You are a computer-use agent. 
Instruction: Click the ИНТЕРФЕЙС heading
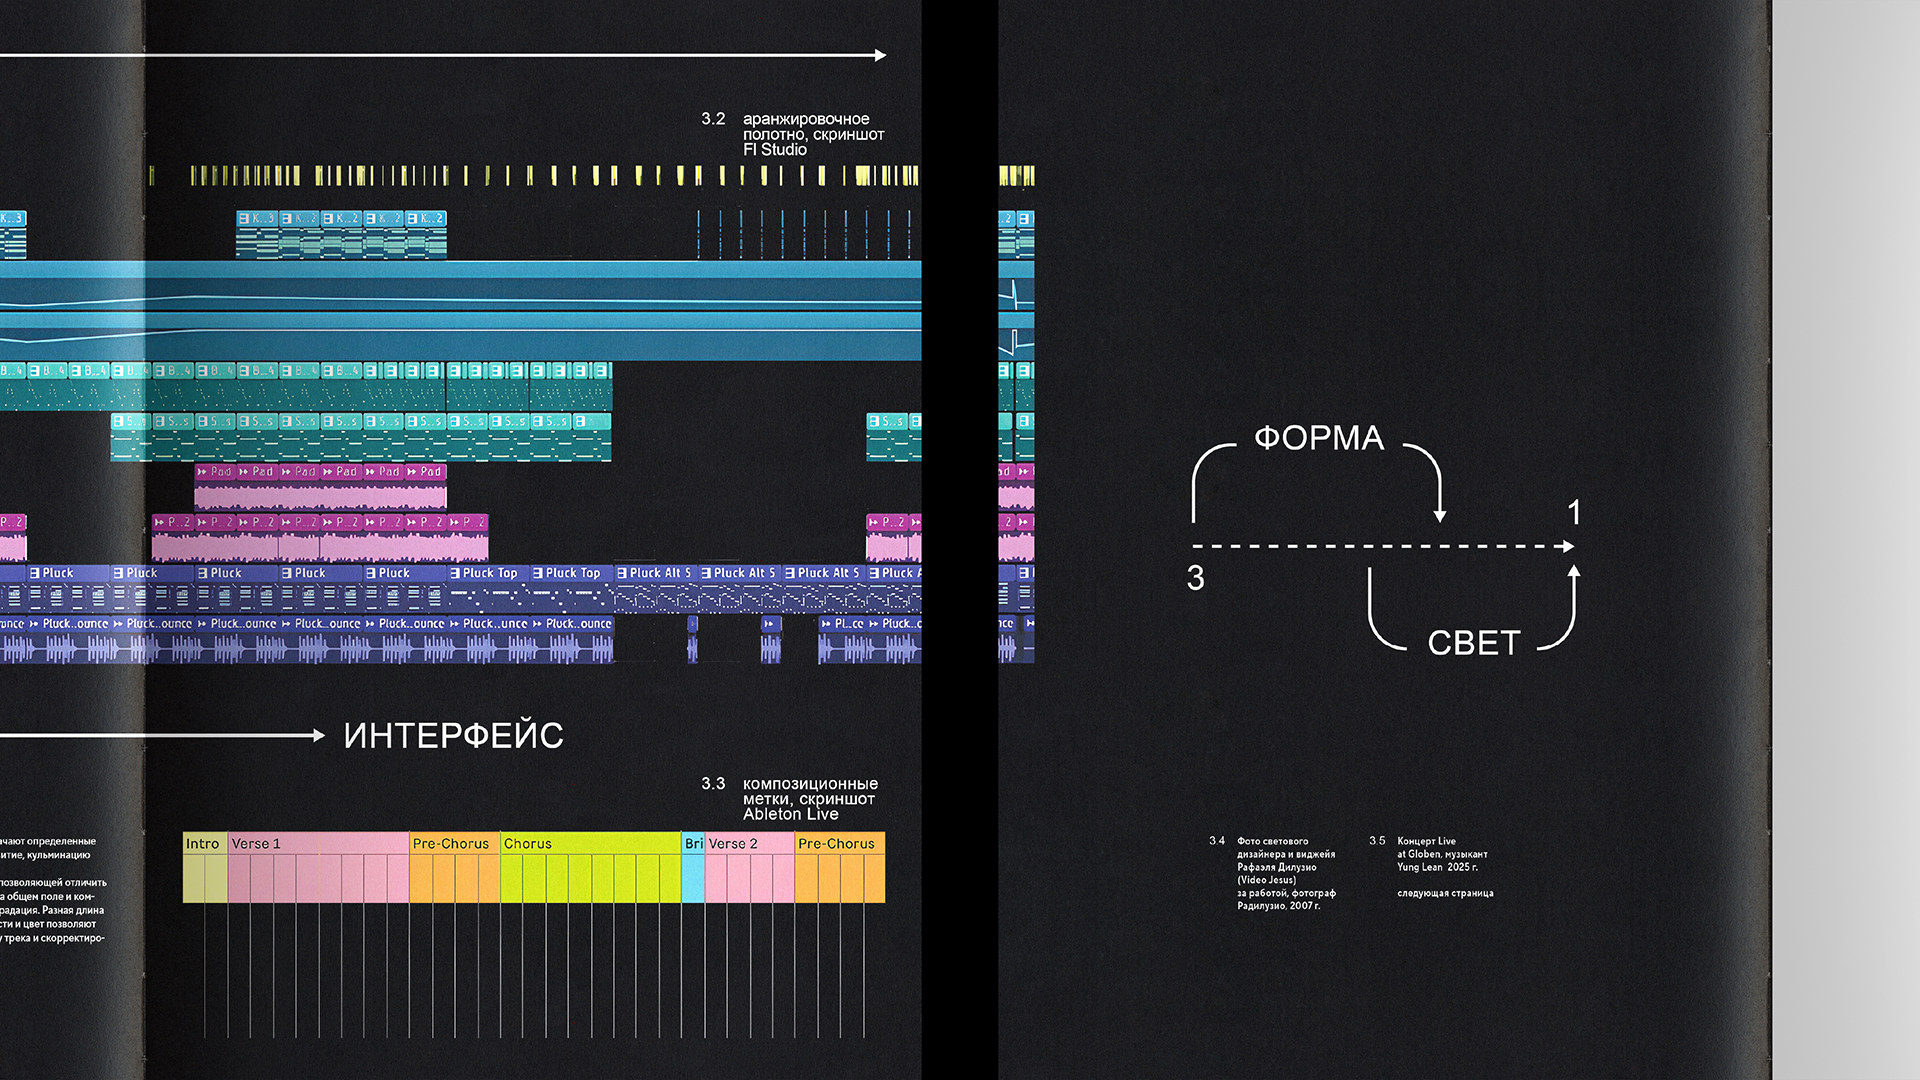(x=453, y=736)
